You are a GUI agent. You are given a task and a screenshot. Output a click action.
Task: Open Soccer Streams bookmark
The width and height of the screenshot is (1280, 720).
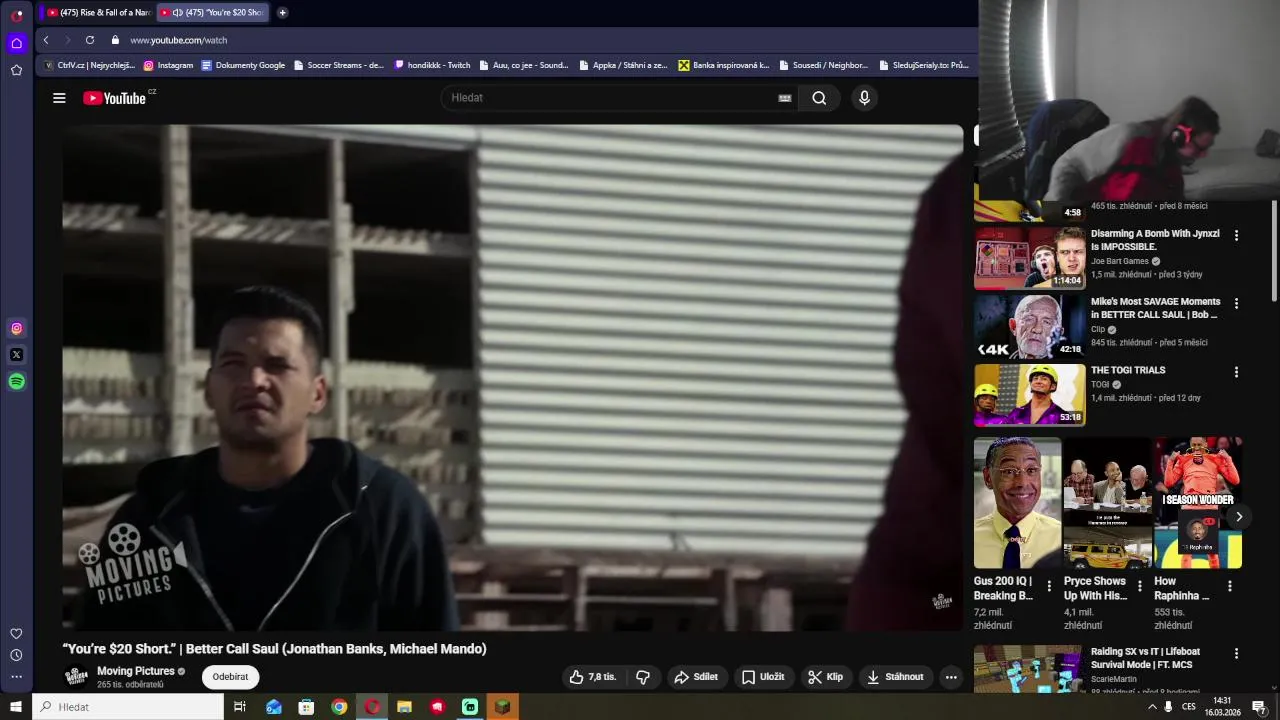(x=338, y=65)
